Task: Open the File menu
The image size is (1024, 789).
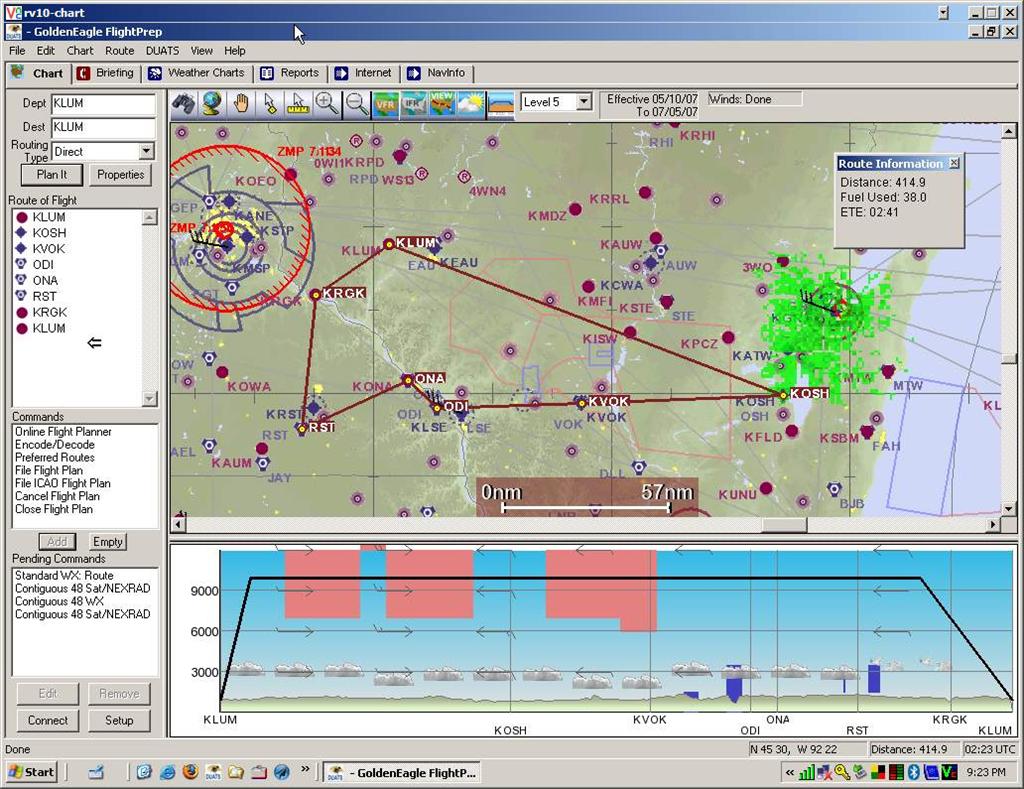Action: pos(17,50)
